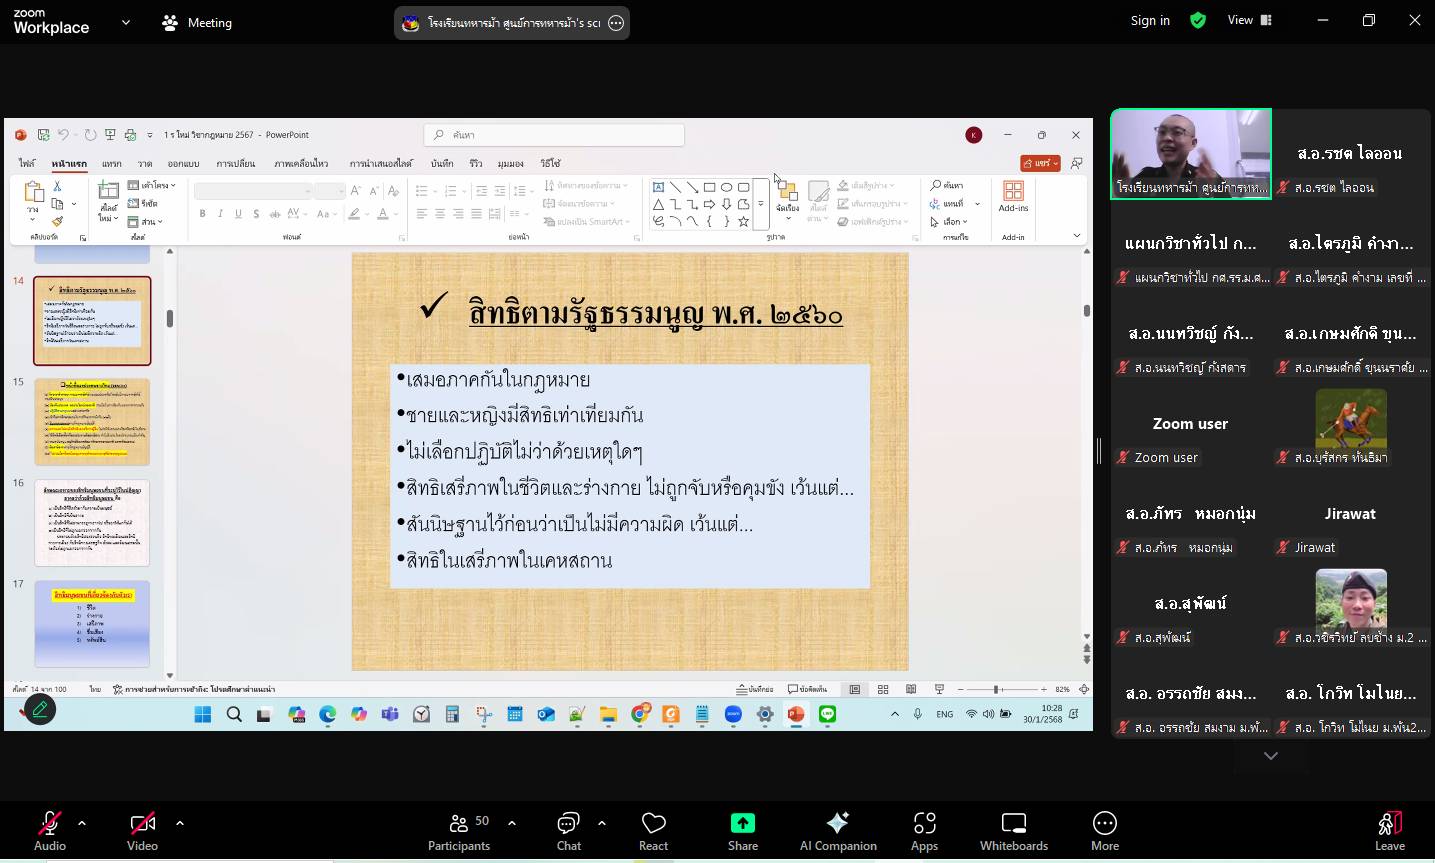Open Zoom View layout menu
This screenshot has width=1435, height=863.
coord(1249,20)
